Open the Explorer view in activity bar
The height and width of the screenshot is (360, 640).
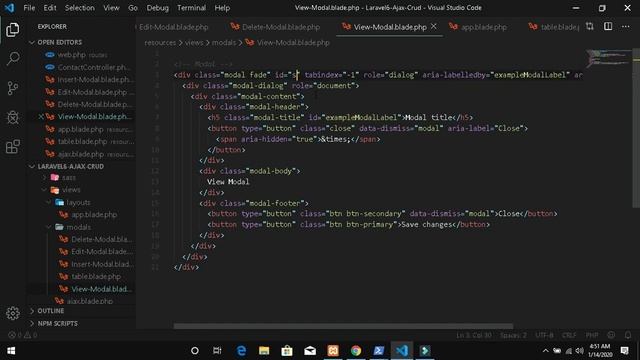[x=13, y=29]
